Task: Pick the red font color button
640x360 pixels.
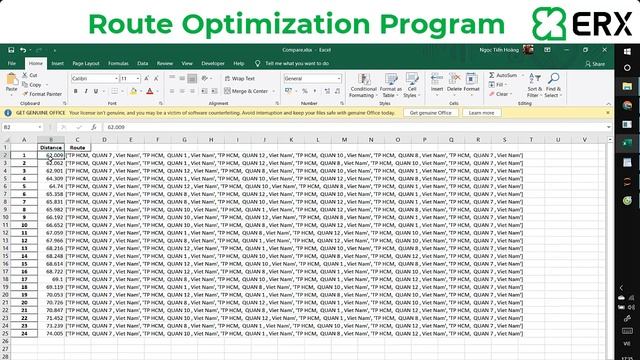Action: point(150,91)
